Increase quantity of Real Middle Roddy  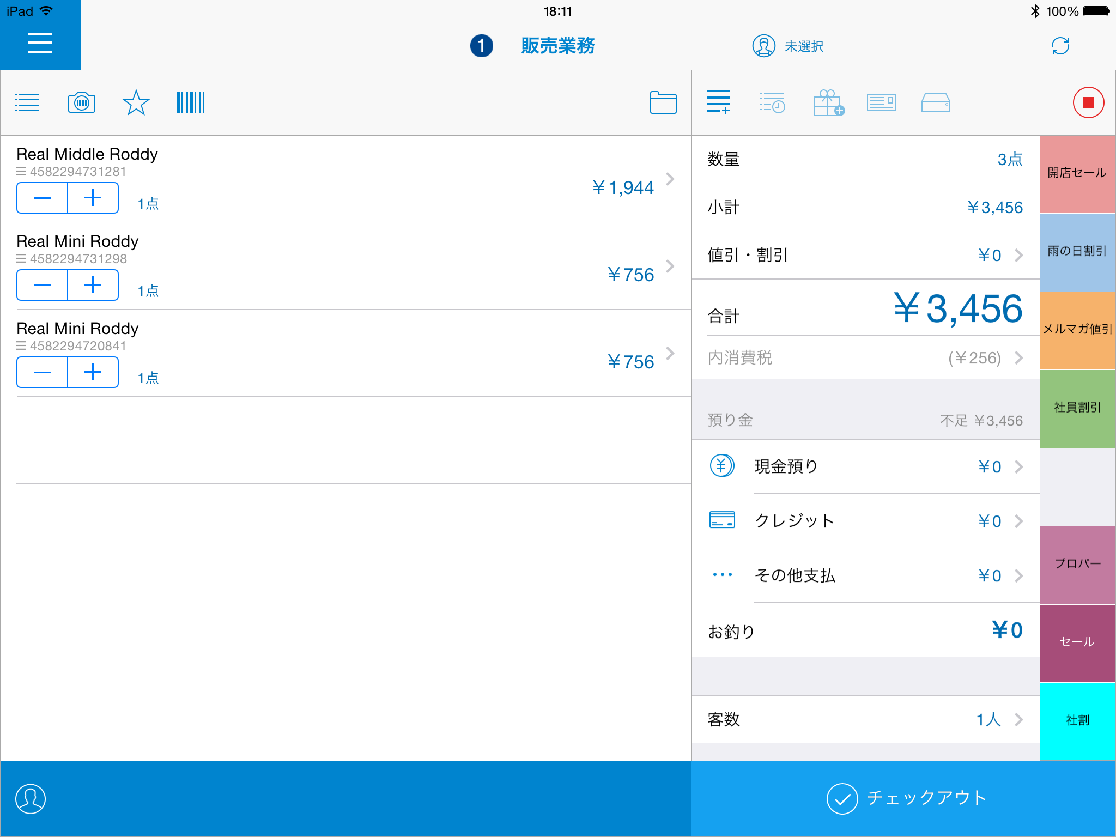pos(93,198)
